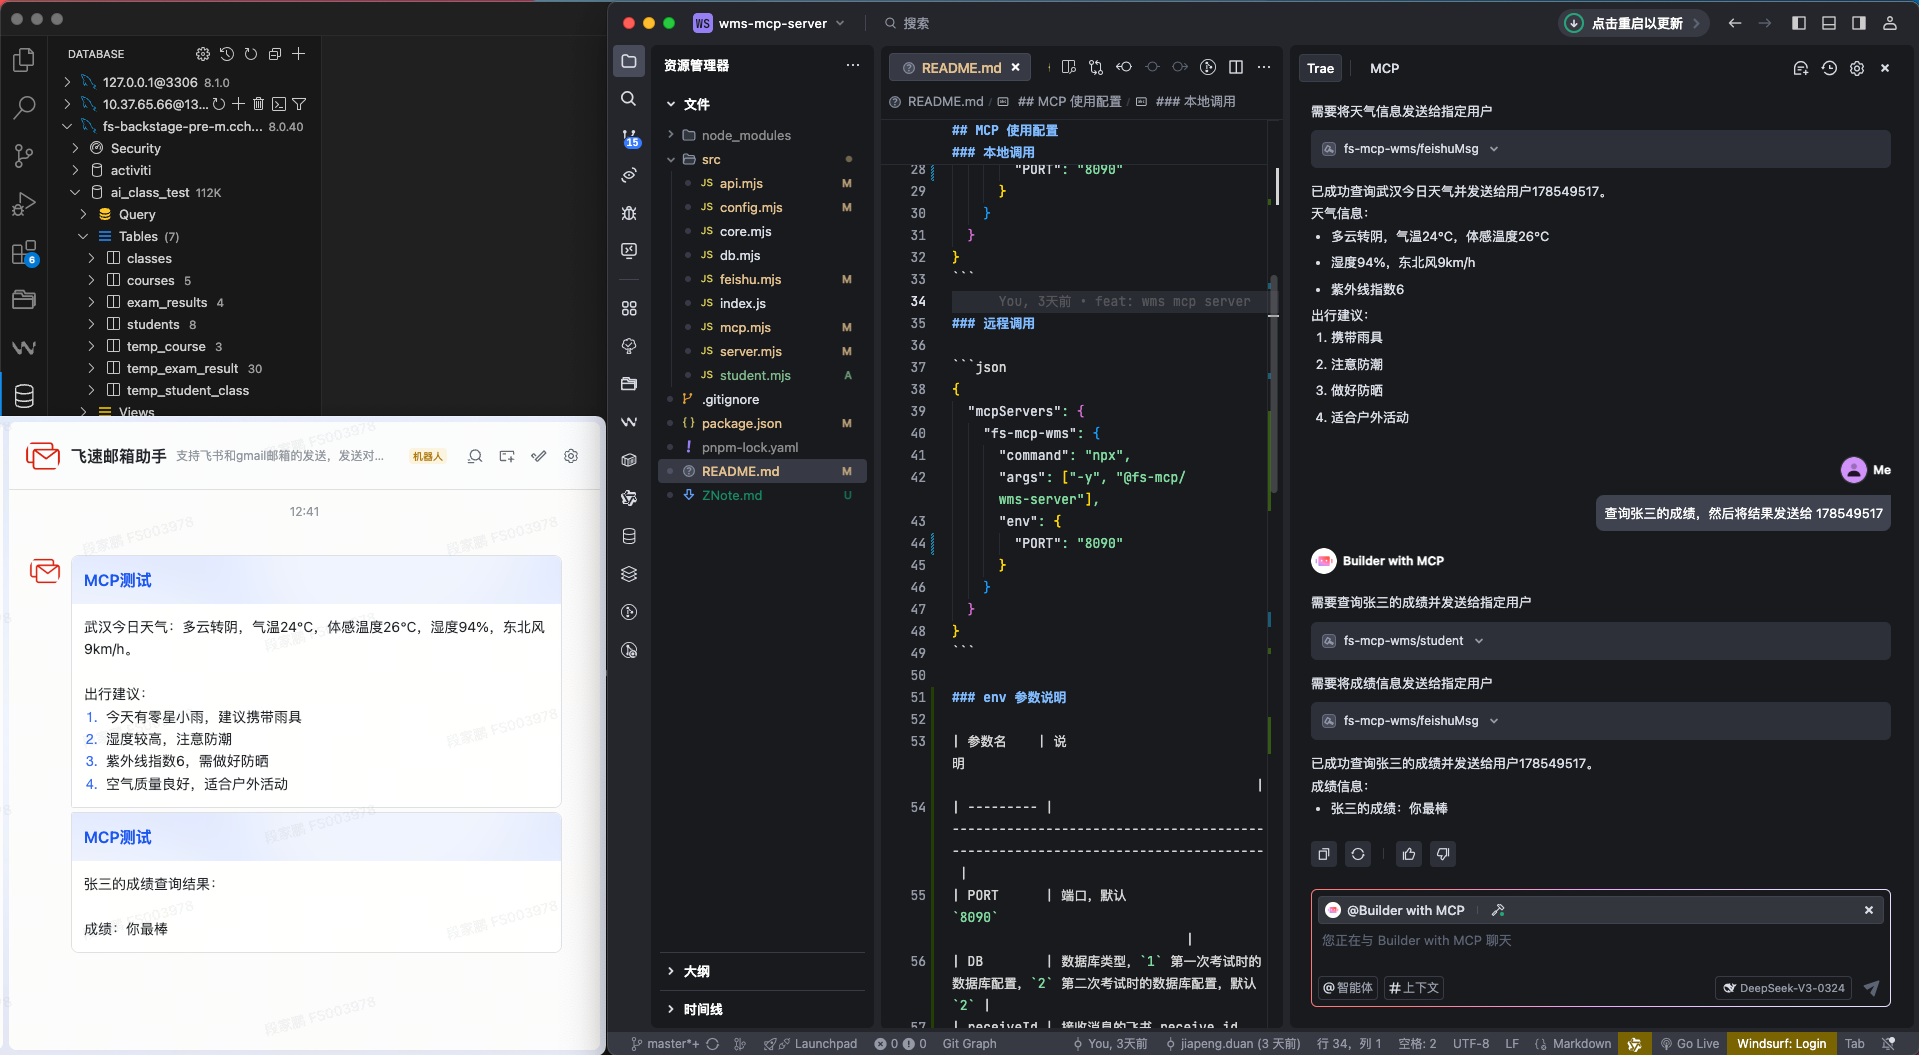Image resolution: width=1919 pixels, height=1055 pixels.
Task: Toggle the right sidebar layout in Trae's title bar
Action: pyautogui.click(x=1859, y=23)
